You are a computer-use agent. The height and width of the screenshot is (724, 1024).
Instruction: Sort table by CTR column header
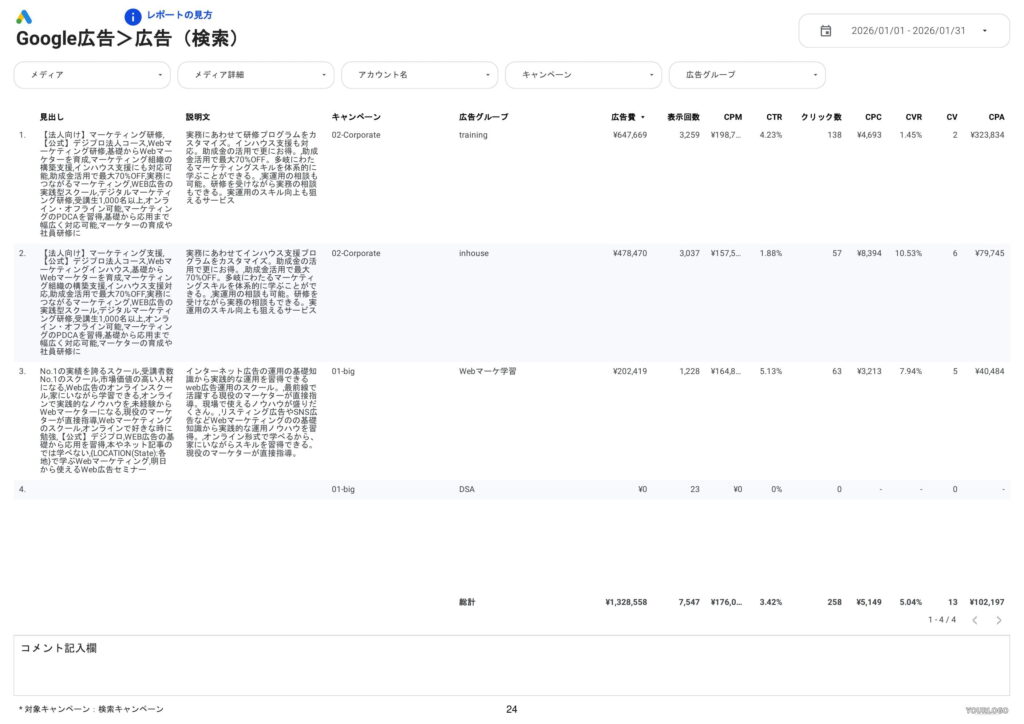[x=774, y=117]
